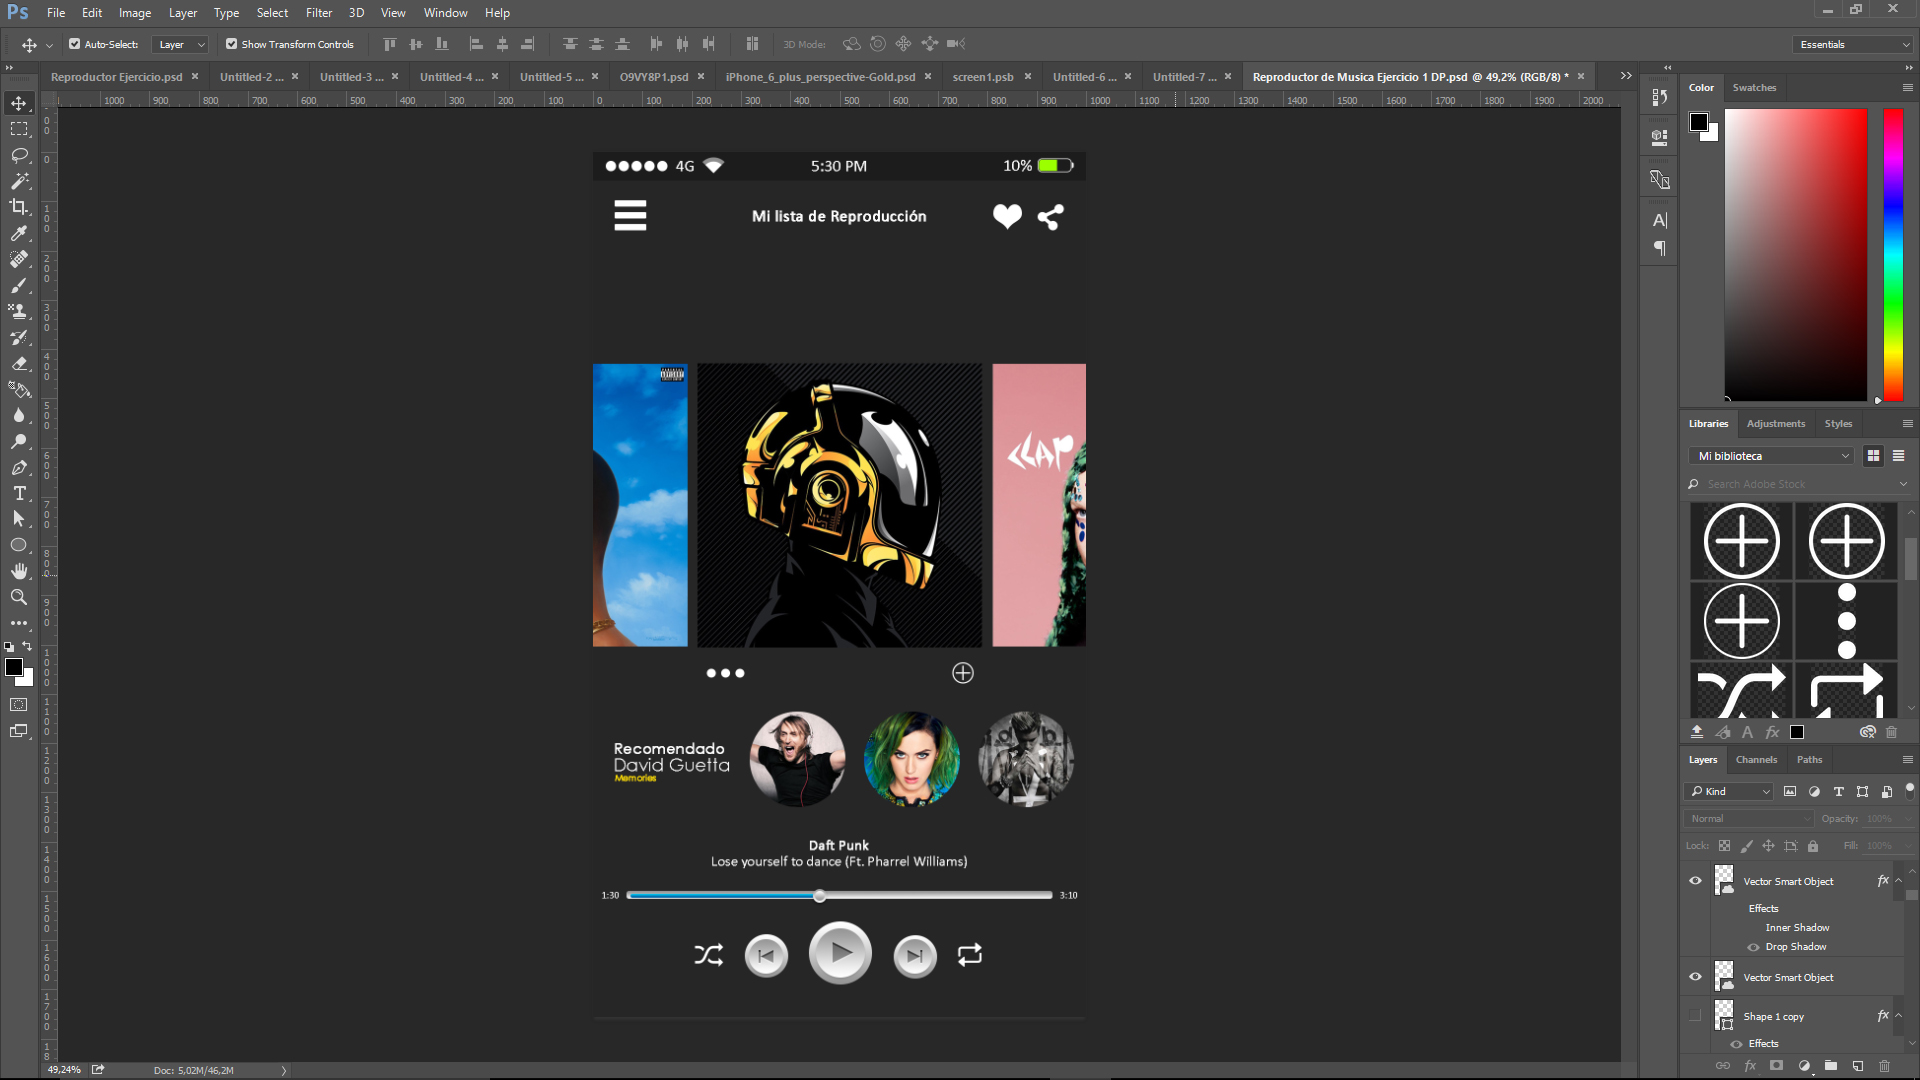Uncheck the Auto-Select checkbox
1920x1080 pixels.
point(75,44)
